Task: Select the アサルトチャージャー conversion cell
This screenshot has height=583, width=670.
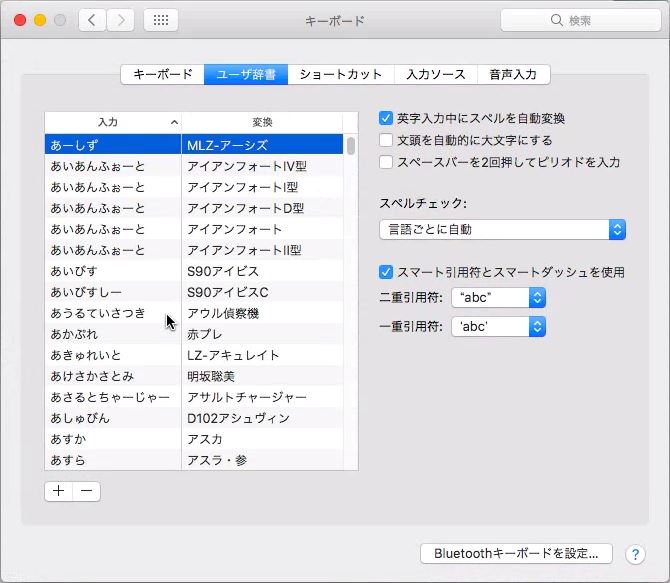Action: [262, 397]
